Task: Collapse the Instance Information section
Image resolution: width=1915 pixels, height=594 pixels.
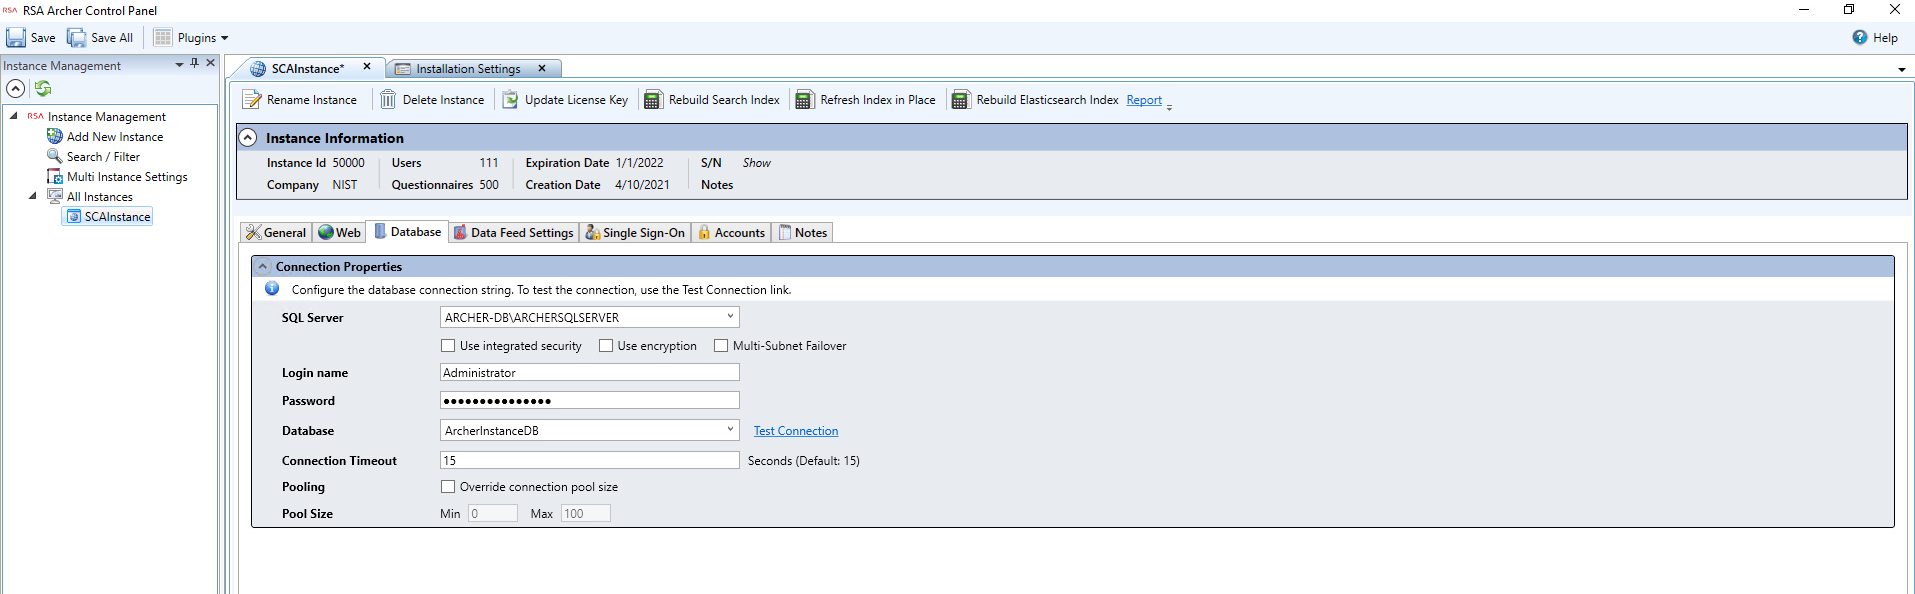Action: click(x=248, y=138)
